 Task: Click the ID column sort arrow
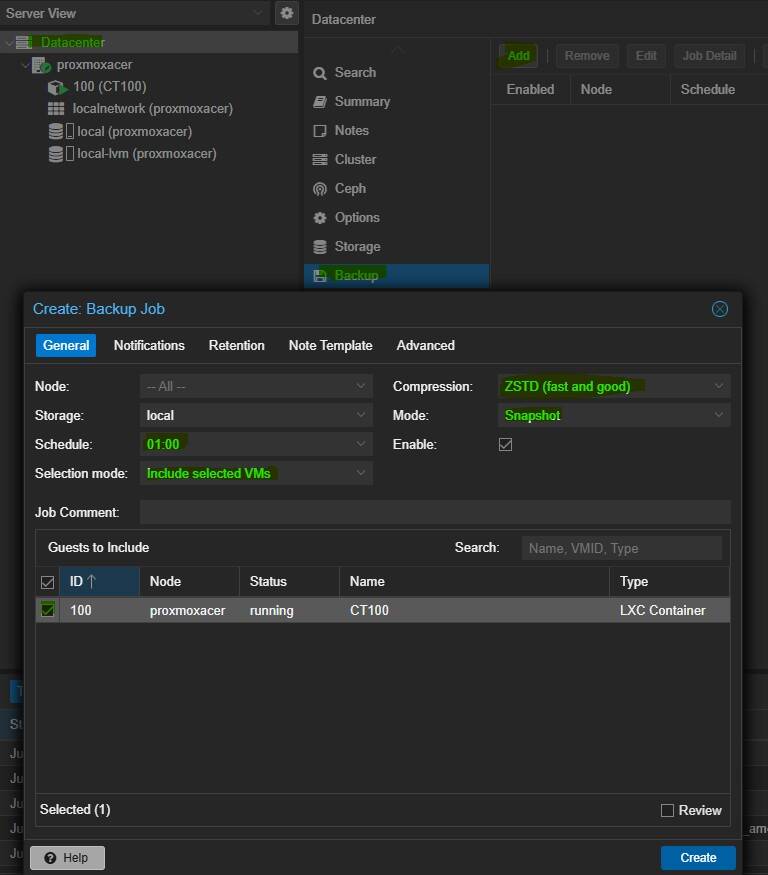(92, 581)
